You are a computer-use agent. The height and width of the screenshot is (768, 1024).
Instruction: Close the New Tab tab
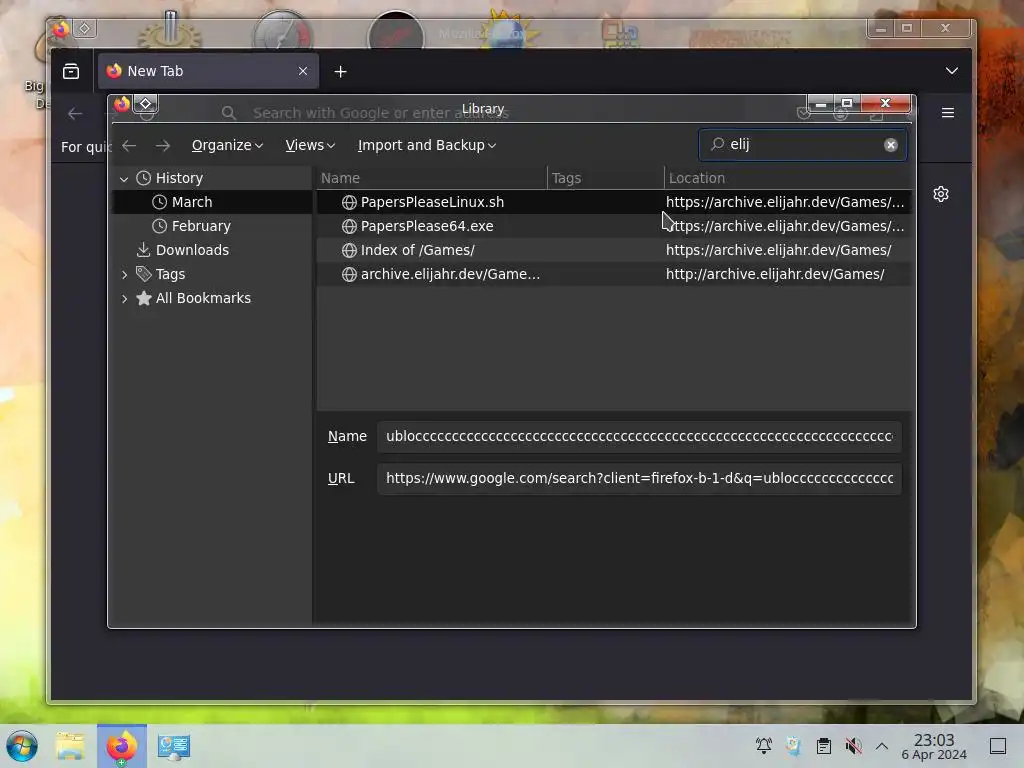(x=302, y=71)
